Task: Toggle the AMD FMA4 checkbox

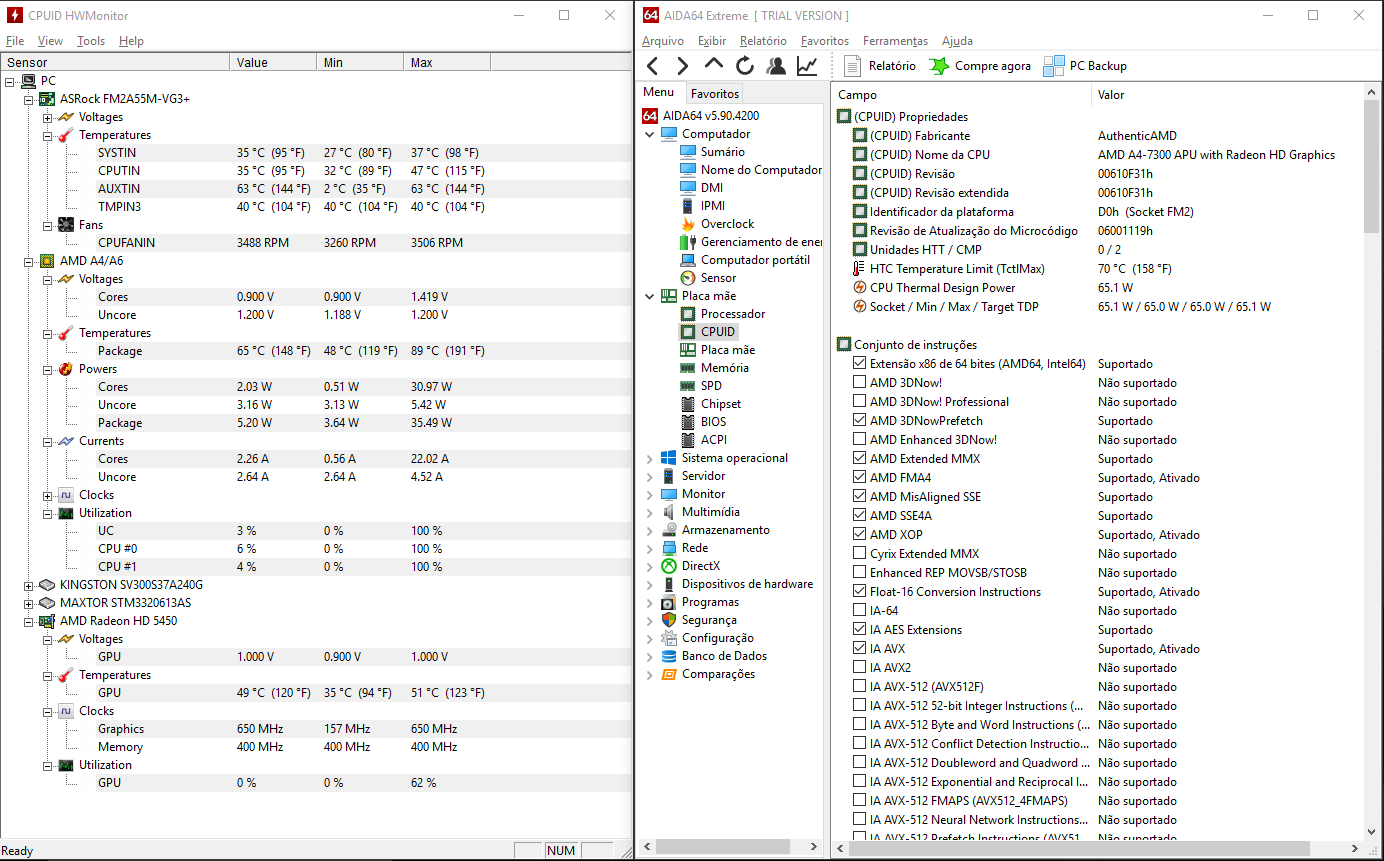Action: click(860, 477)
